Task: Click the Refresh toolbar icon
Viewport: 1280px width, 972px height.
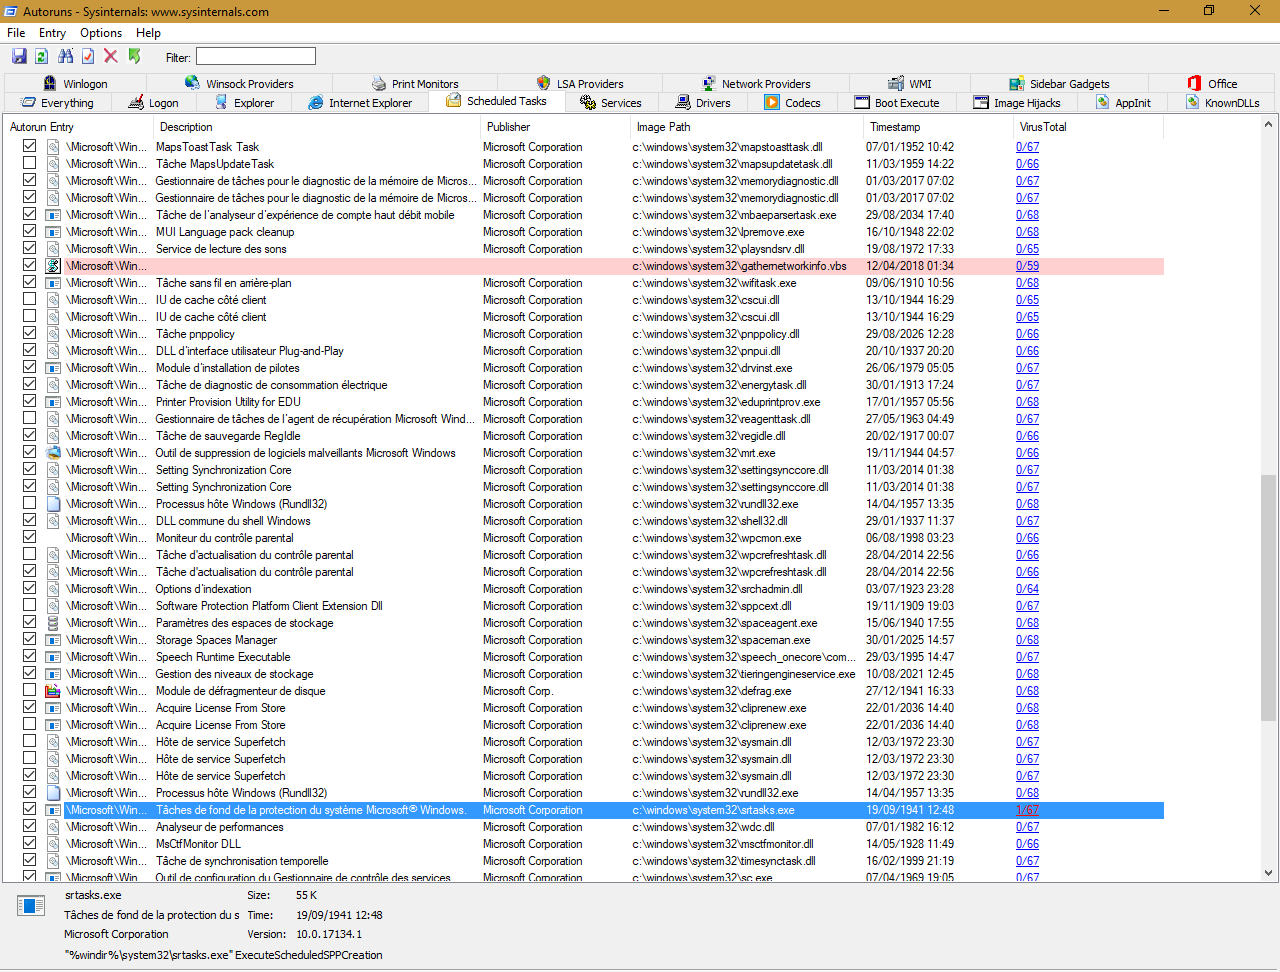Action: coord(42,57)
